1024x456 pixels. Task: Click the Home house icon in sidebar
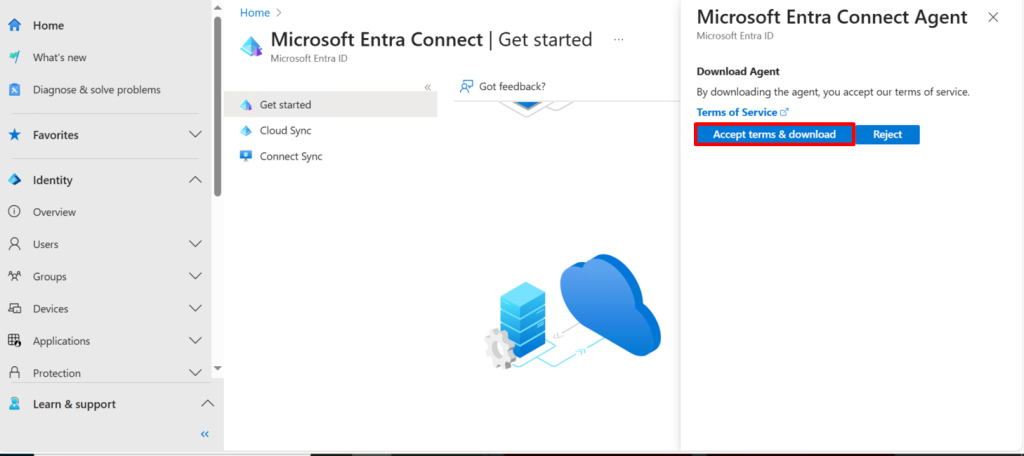click(14, 25)
